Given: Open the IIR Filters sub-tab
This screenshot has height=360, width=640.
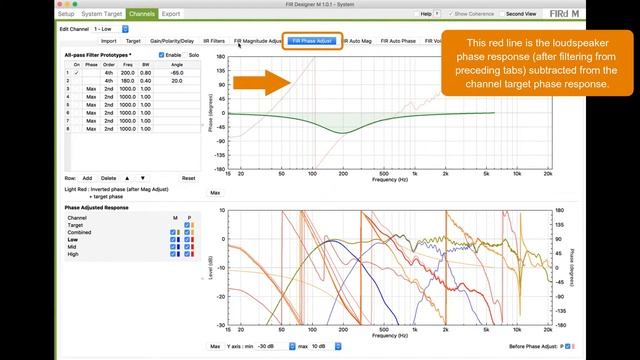Looking at the screenshot, I should click(x=214, y=41).
